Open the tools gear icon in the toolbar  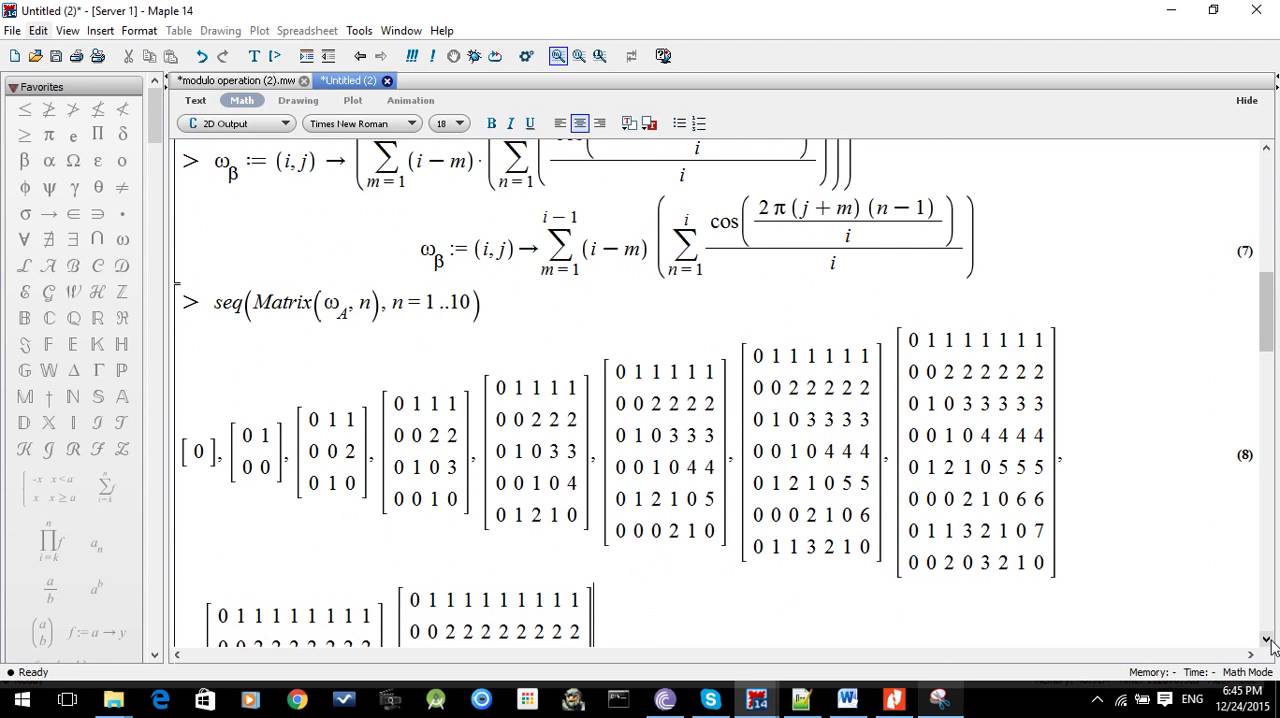tap(526, 57)
